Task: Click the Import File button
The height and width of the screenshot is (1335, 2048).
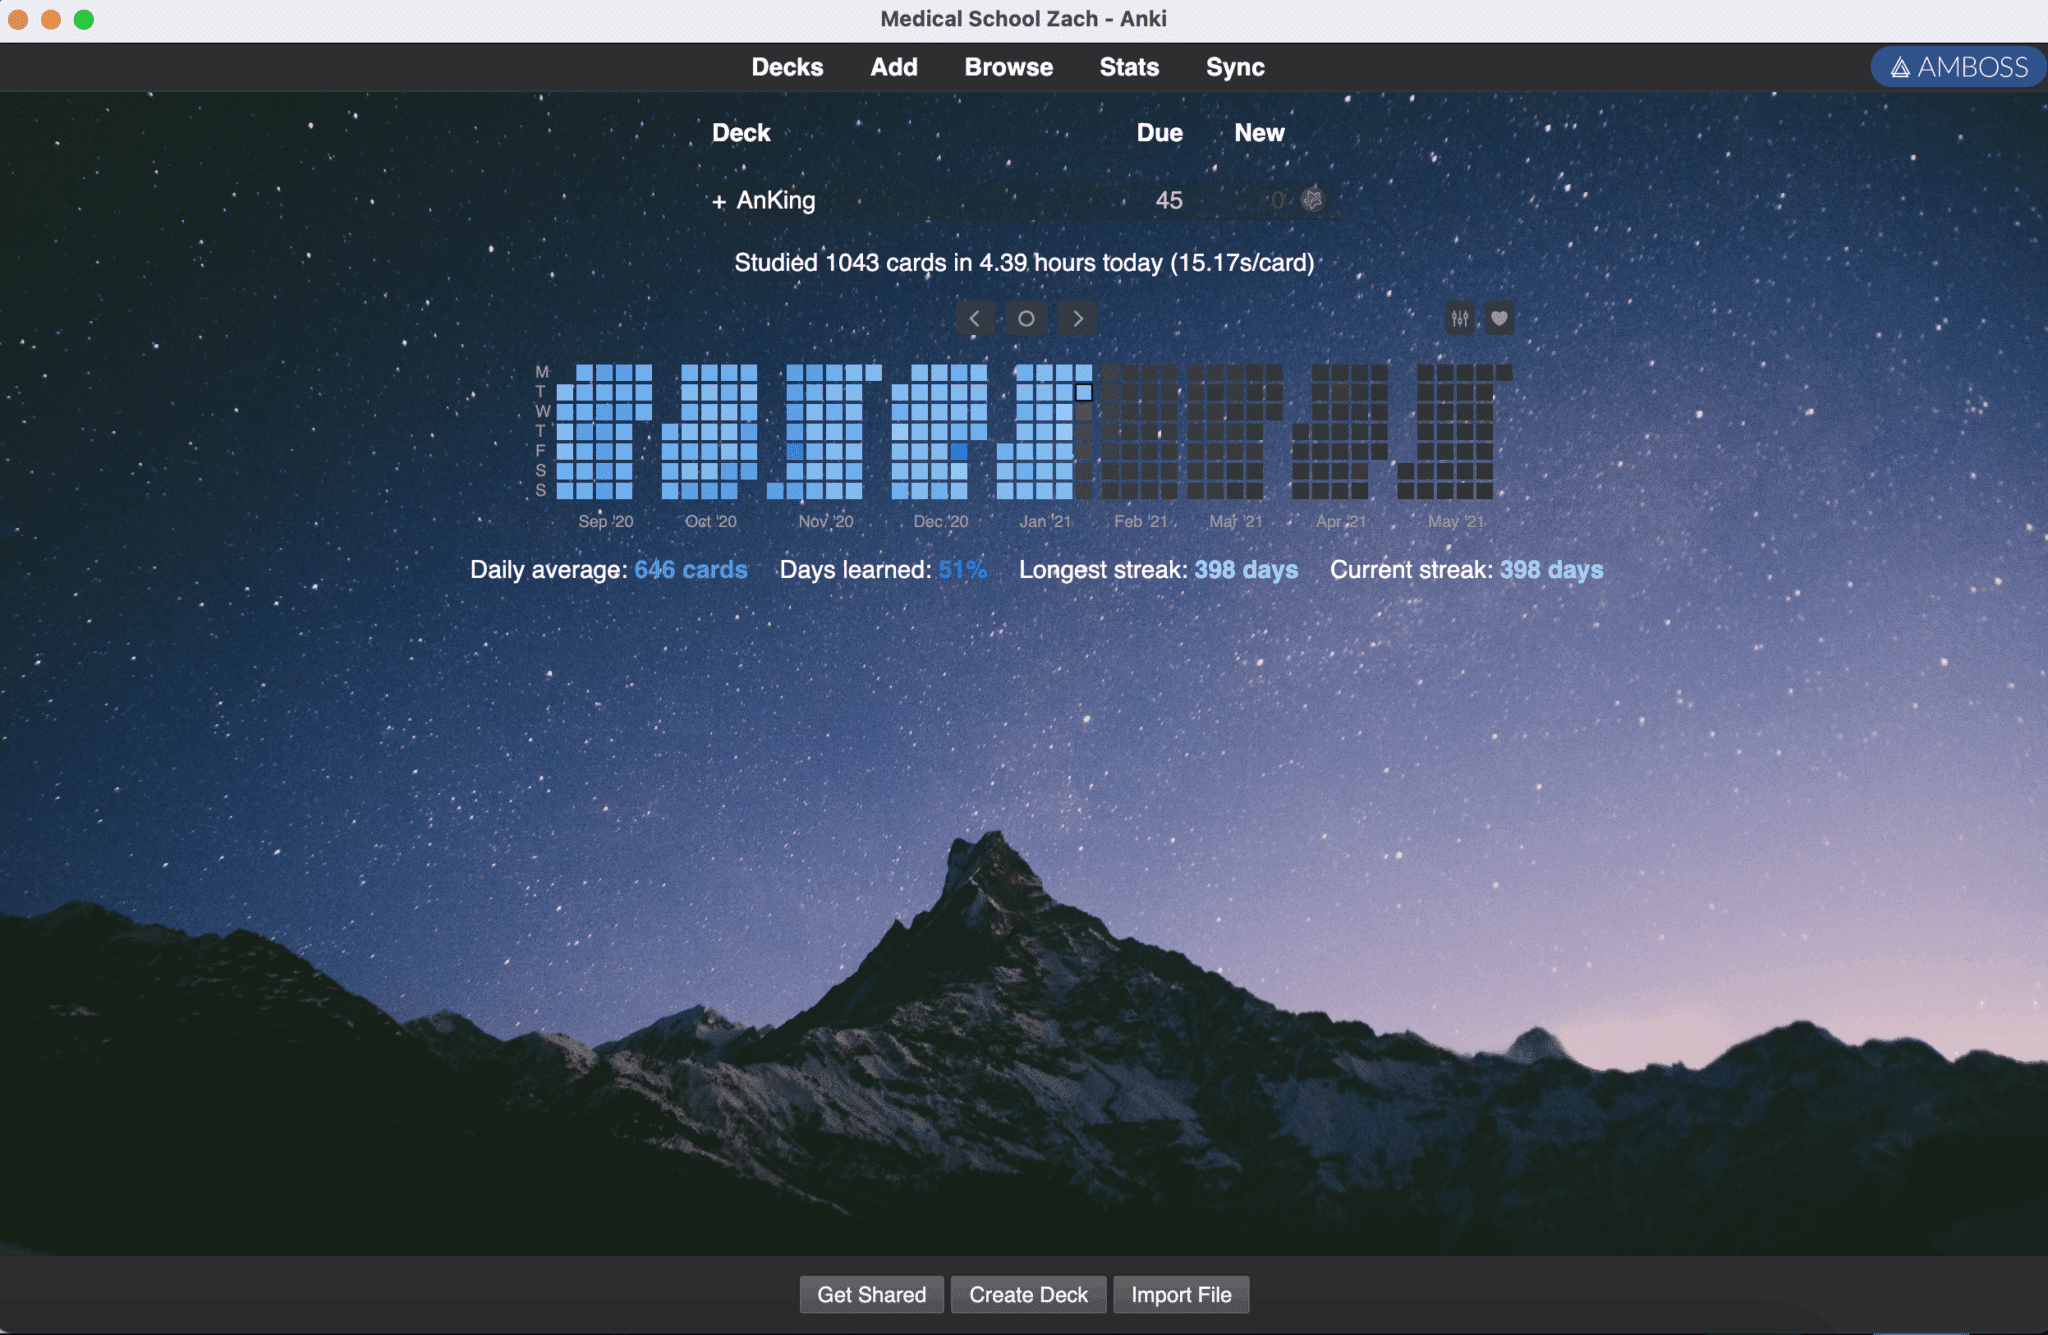Action: 1181,1294
